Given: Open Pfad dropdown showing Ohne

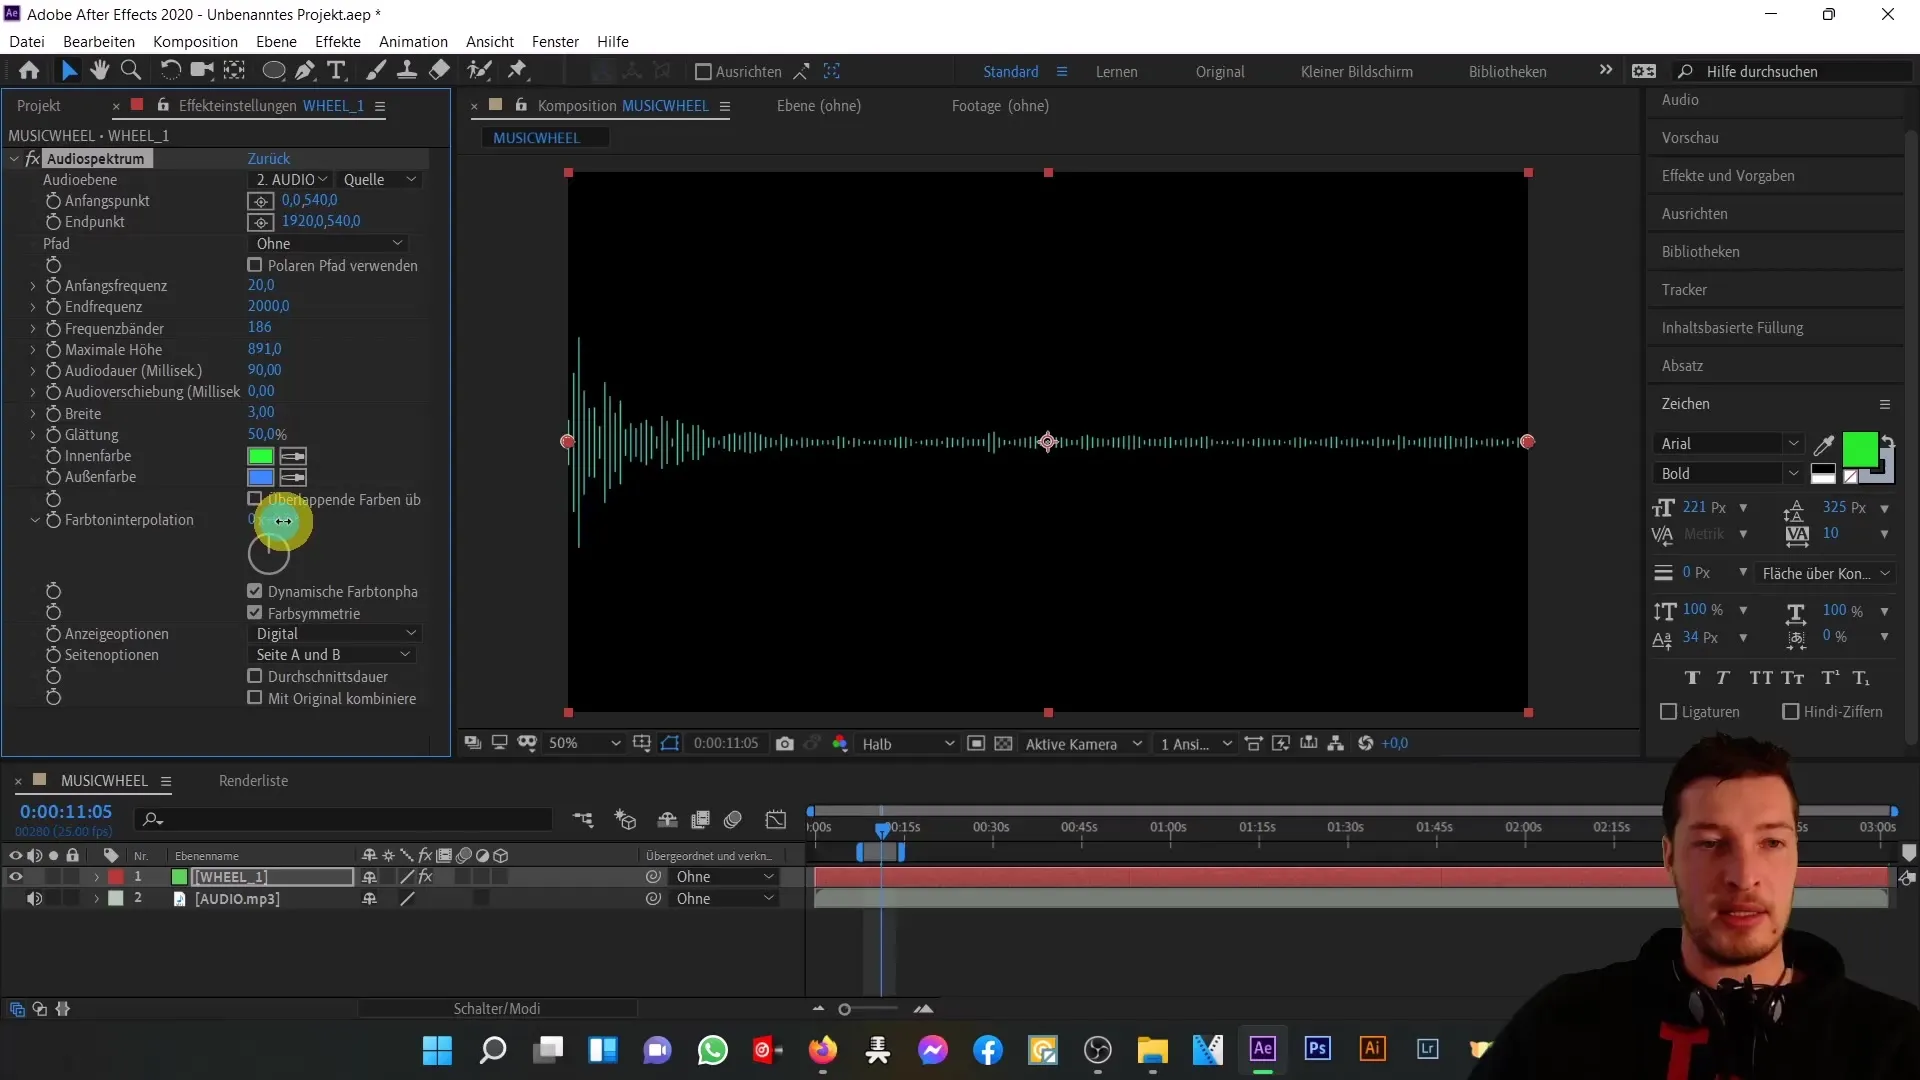Looking at the screenshot, I should pyautogui.click(x=330, y=244).
